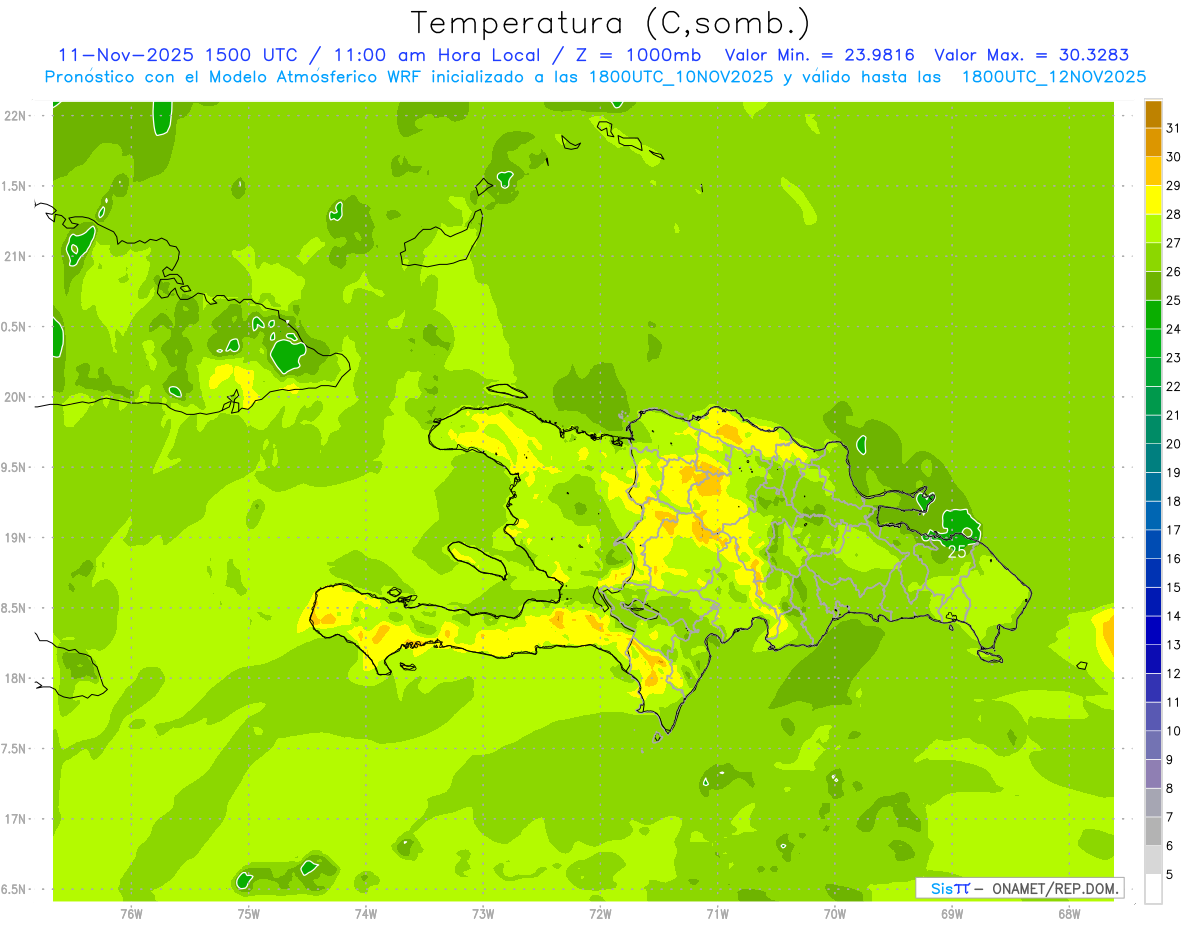Image resolution: width=1200 pixels, height=927 pixels.
Task: Select 'Valor Min. = 23.9816' in header
Action: pos(820,55)
